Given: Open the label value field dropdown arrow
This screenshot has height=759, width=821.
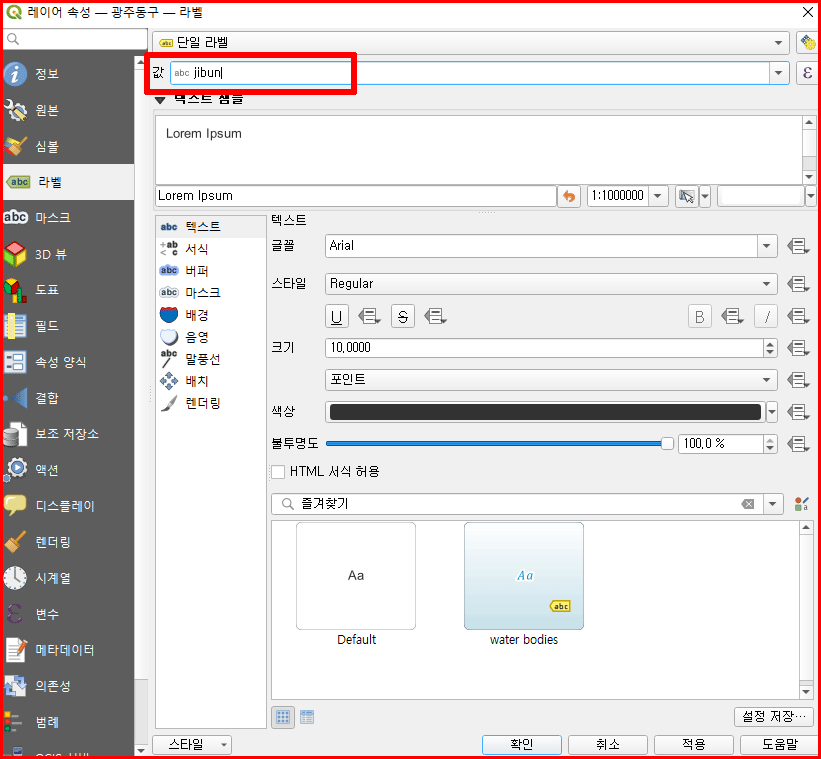Looking at the screenshot, I should click(x=779, y=73).
